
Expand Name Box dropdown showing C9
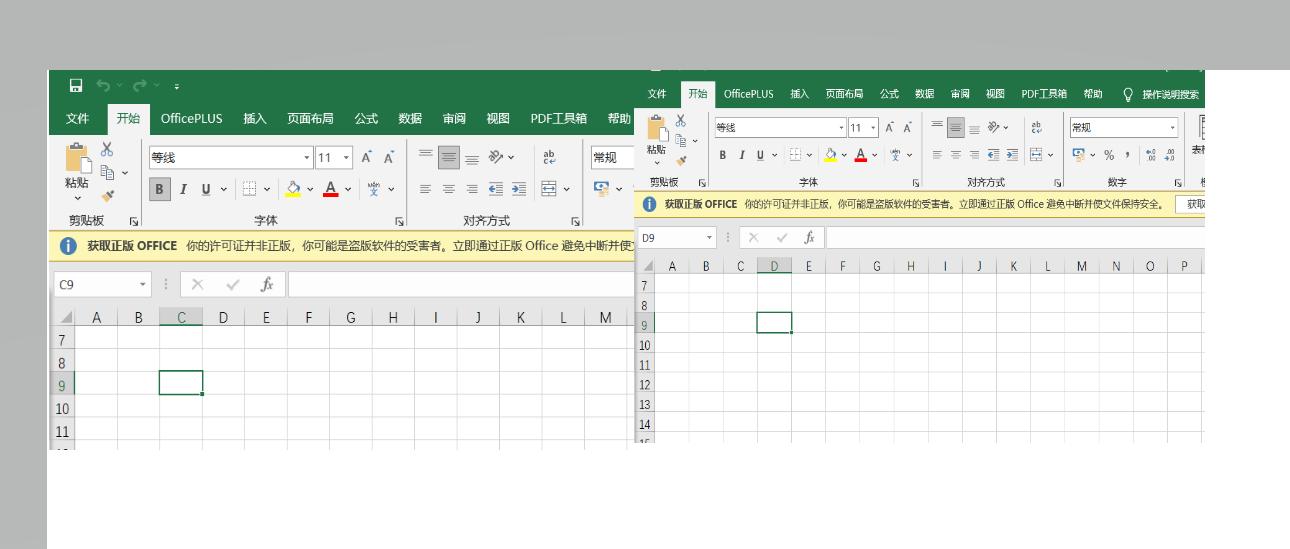point(143,285)
